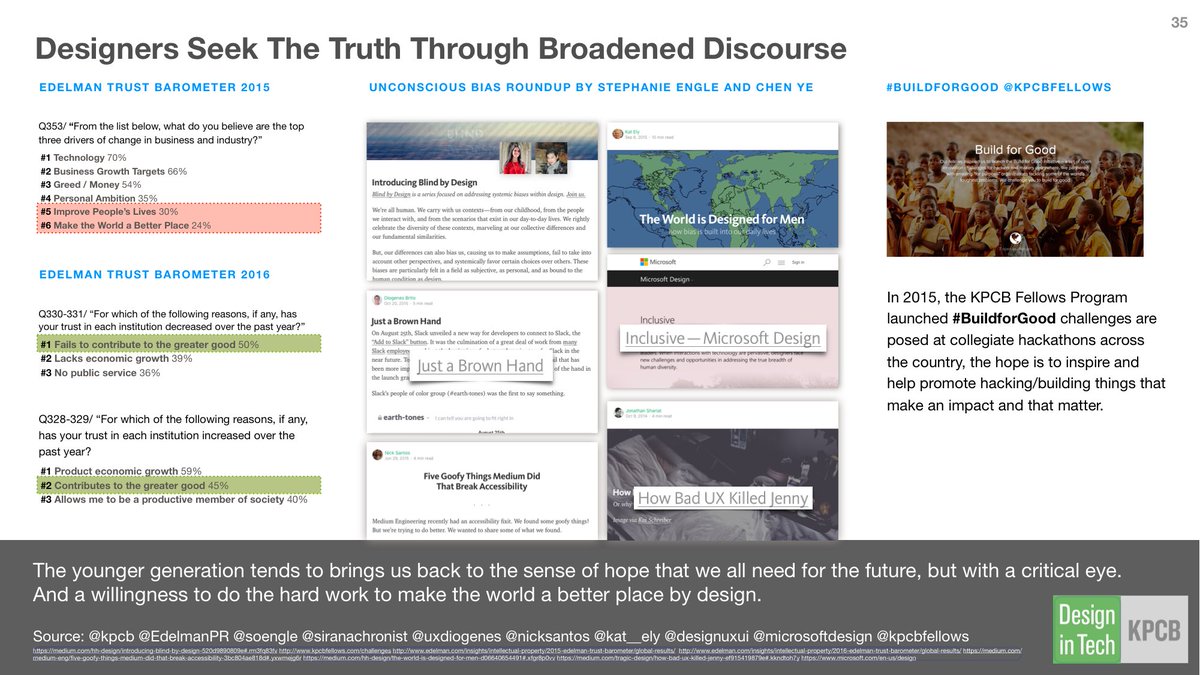
Task: Select 'Make the World a Better Place 24%'
Action: click(179, 226)
